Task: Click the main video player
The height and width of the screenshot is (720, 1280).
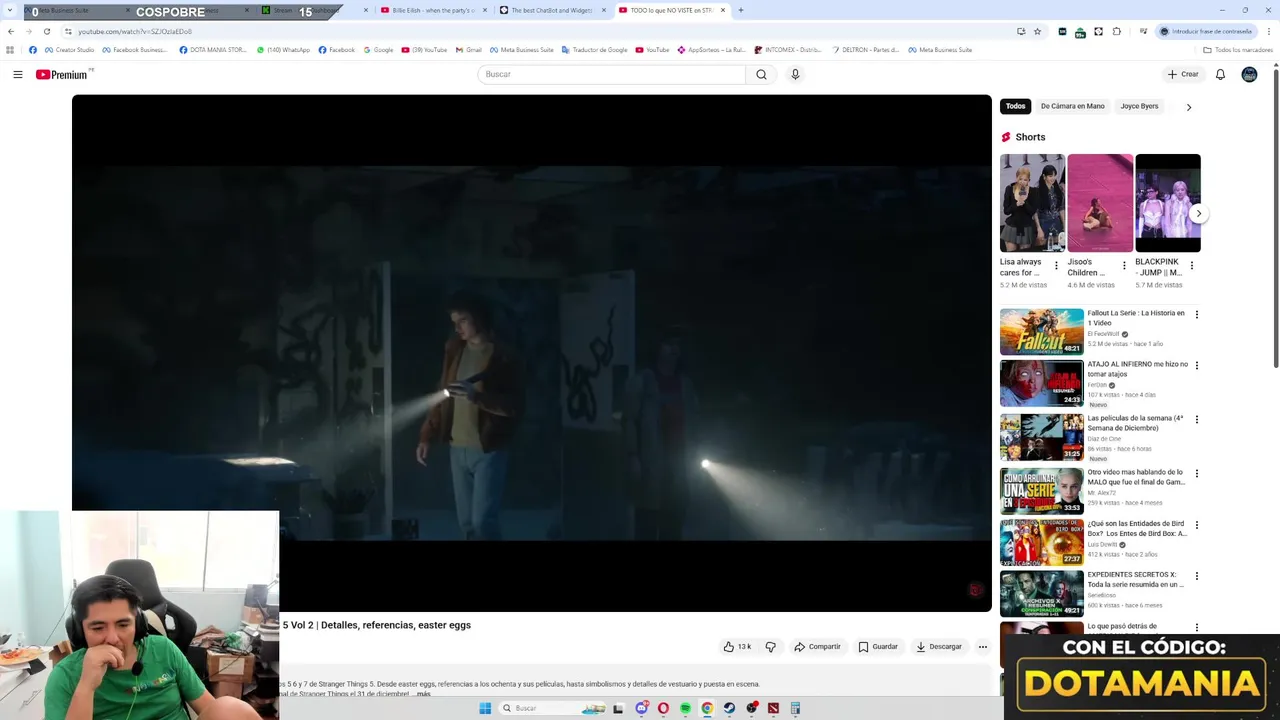Action: click(532, 353)
